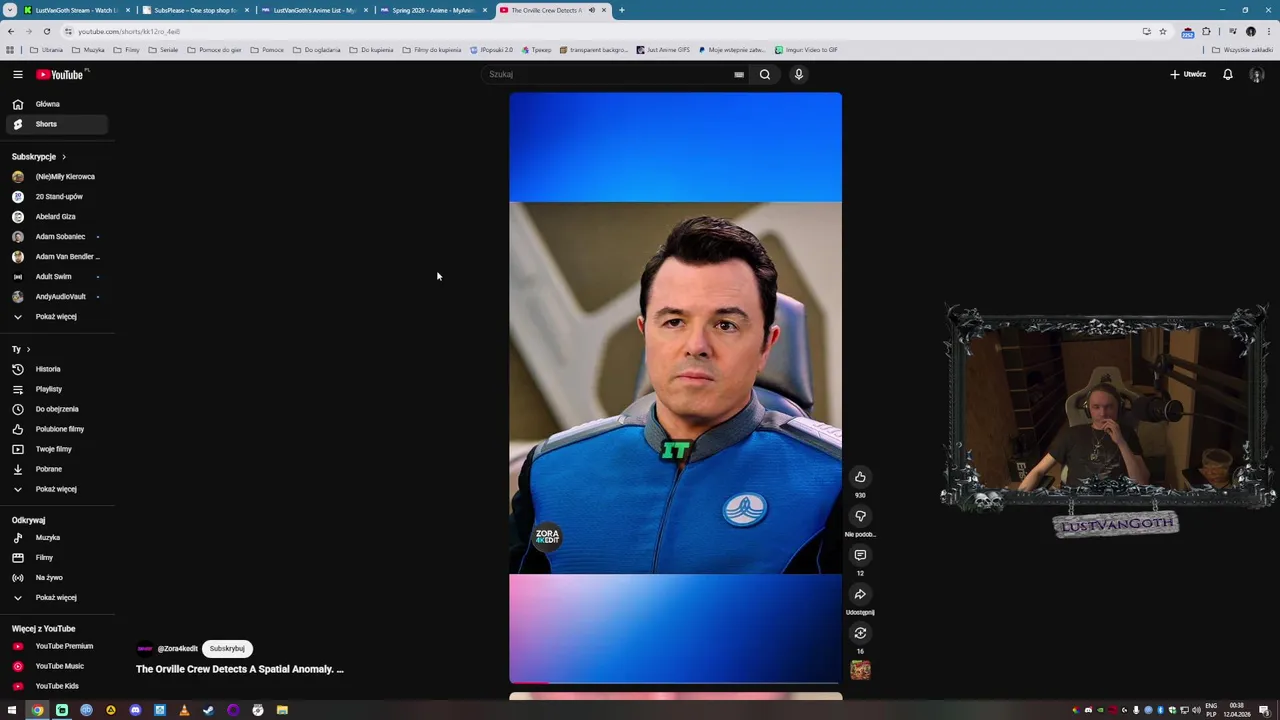Image resolution: width=1280 pixels, height=720 pixels.
Task: Open Adult Swim channel
Action: pos(56,276)
